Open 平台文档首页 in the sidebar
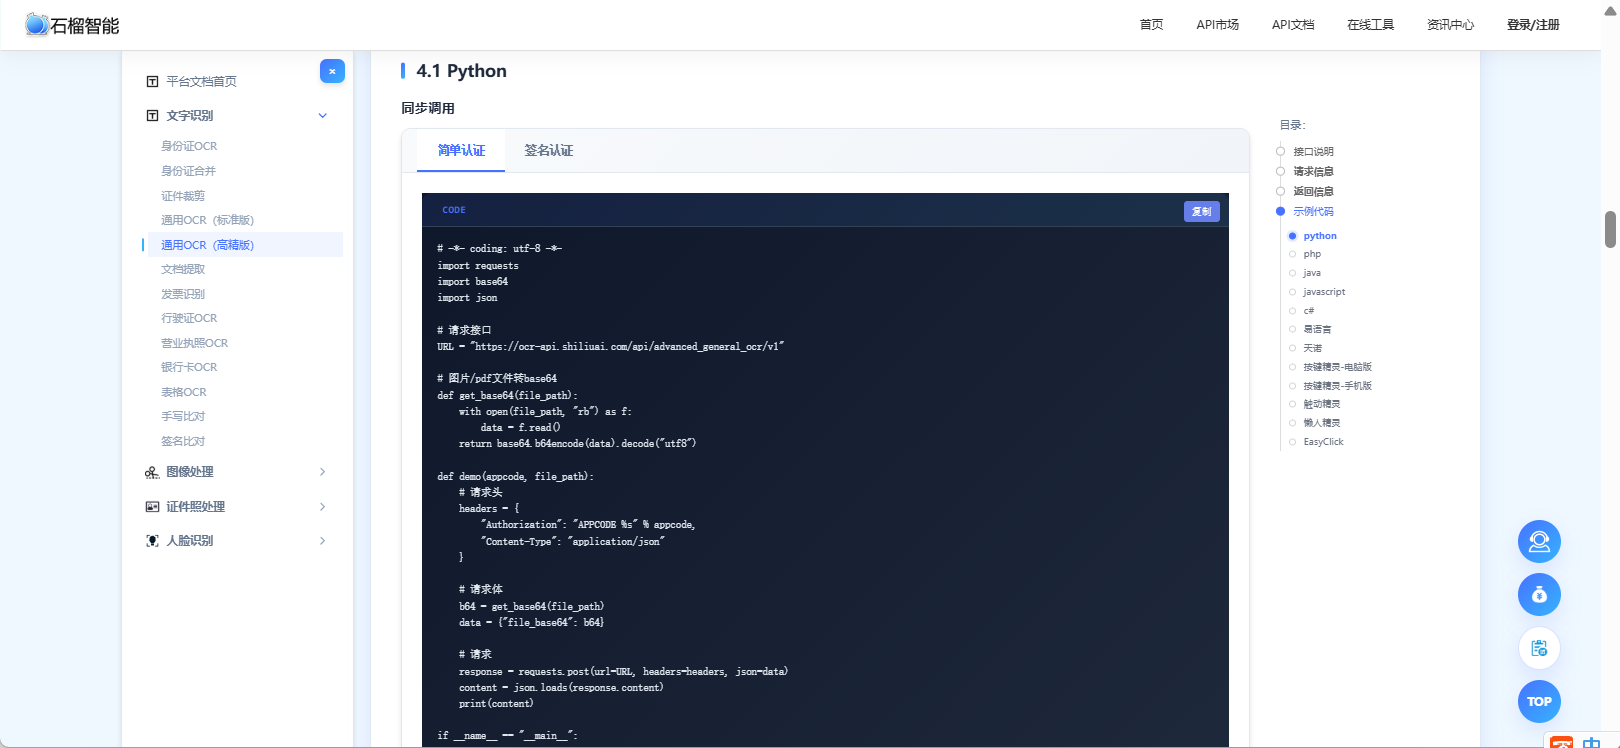This screenshot has width=1620, height=748. coord(201,81)
